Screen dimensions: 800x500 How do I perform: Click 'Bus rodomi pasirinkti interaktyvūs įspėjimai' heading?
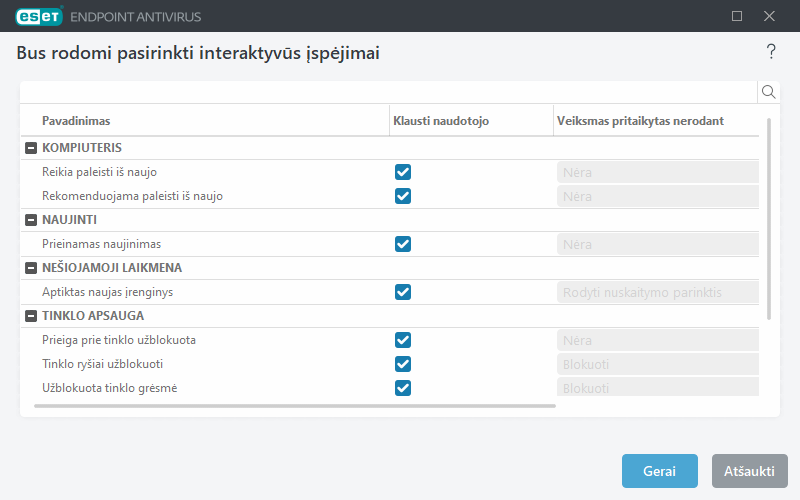tap(198, 53)
